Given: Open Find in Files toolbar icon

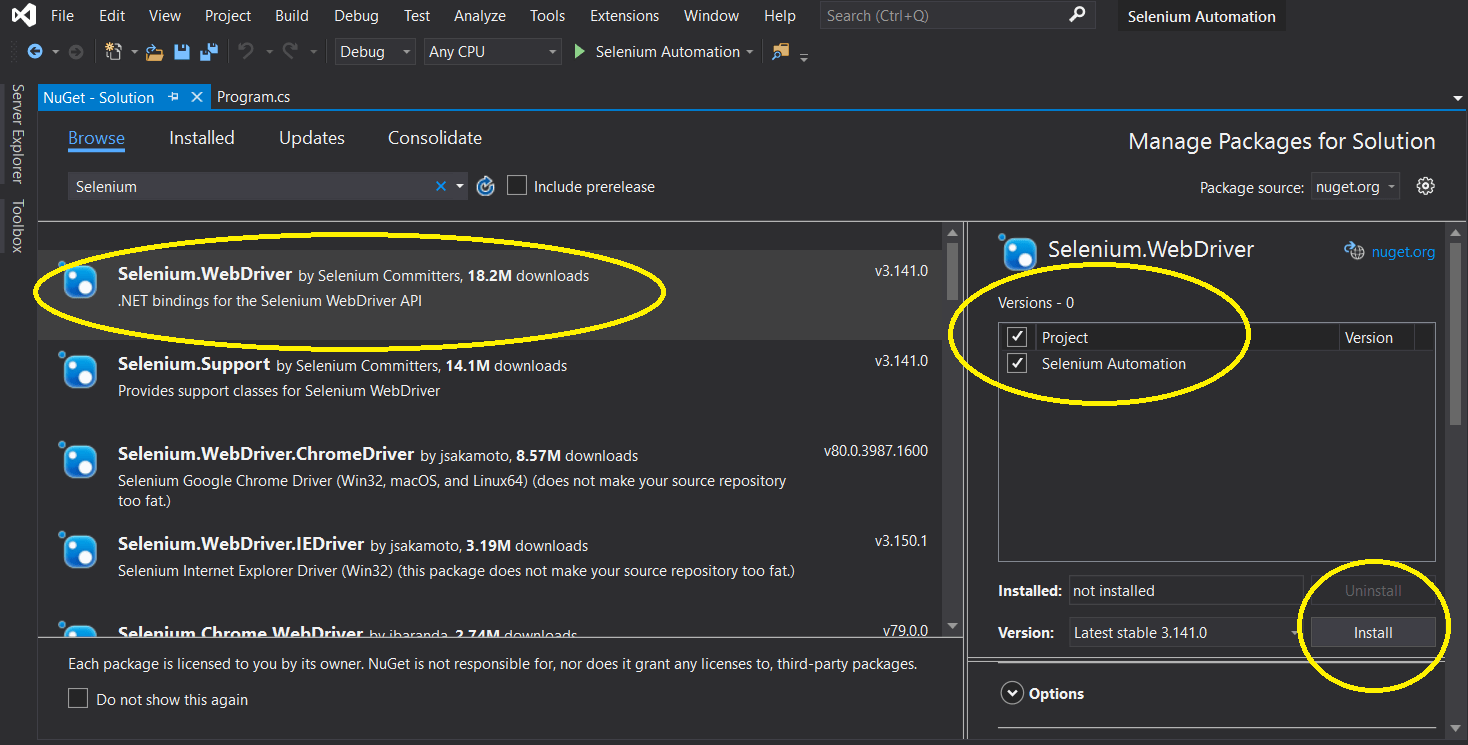Looking at the screenshot, I should click(780, 52).
